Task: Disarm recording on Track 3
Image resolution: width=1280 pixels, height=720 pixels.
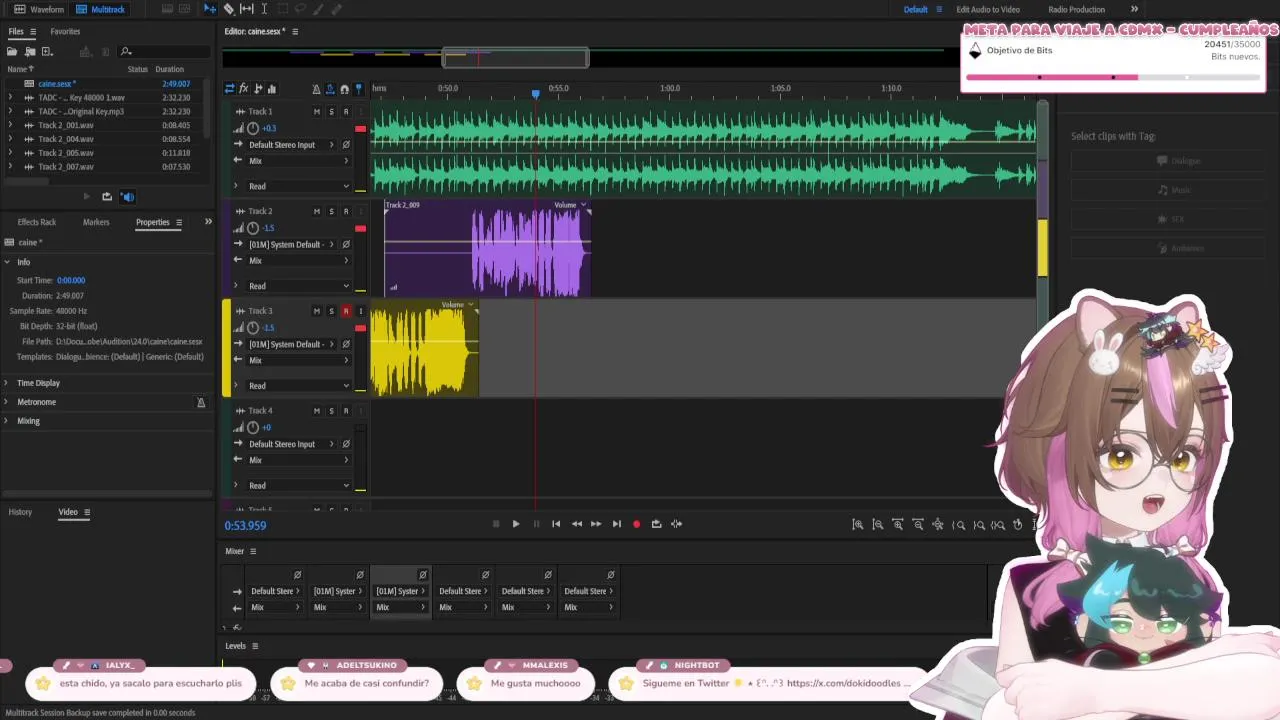Action: 346,311
